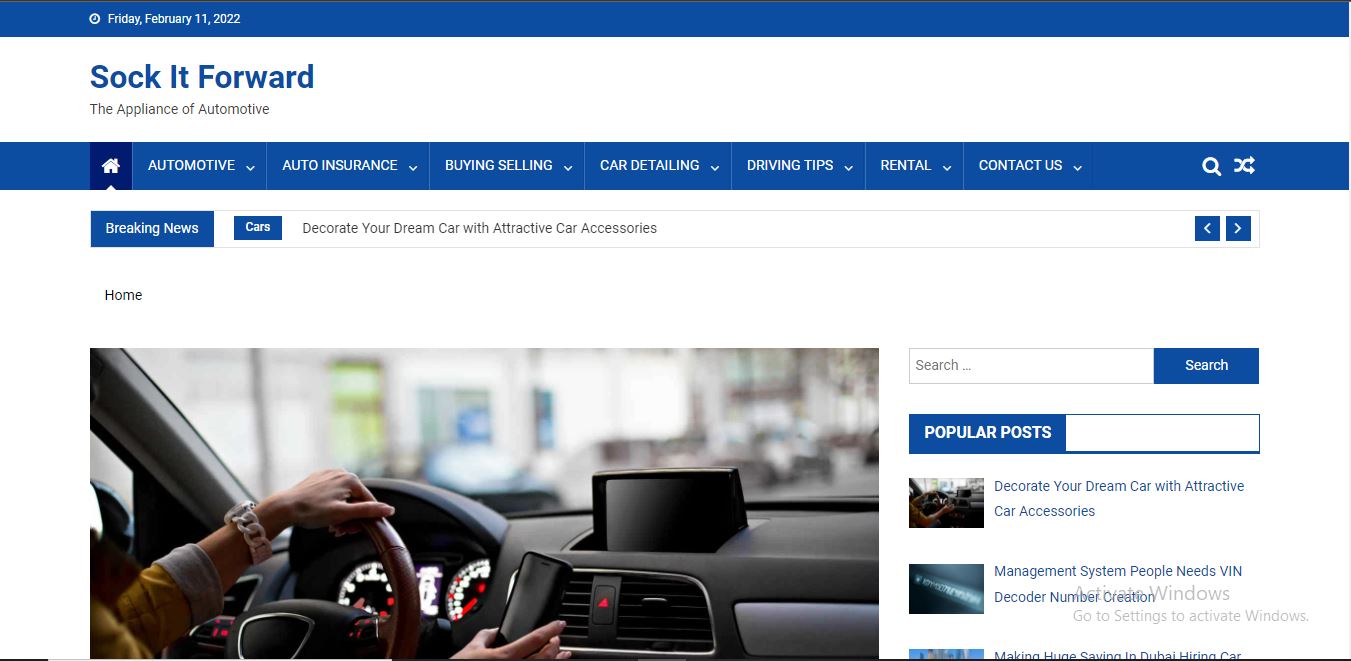The height and width of the screenshot is (661, 1351).
Task: Click thumbnail of VIN Decoder post
Action: [x=946, y=589]
